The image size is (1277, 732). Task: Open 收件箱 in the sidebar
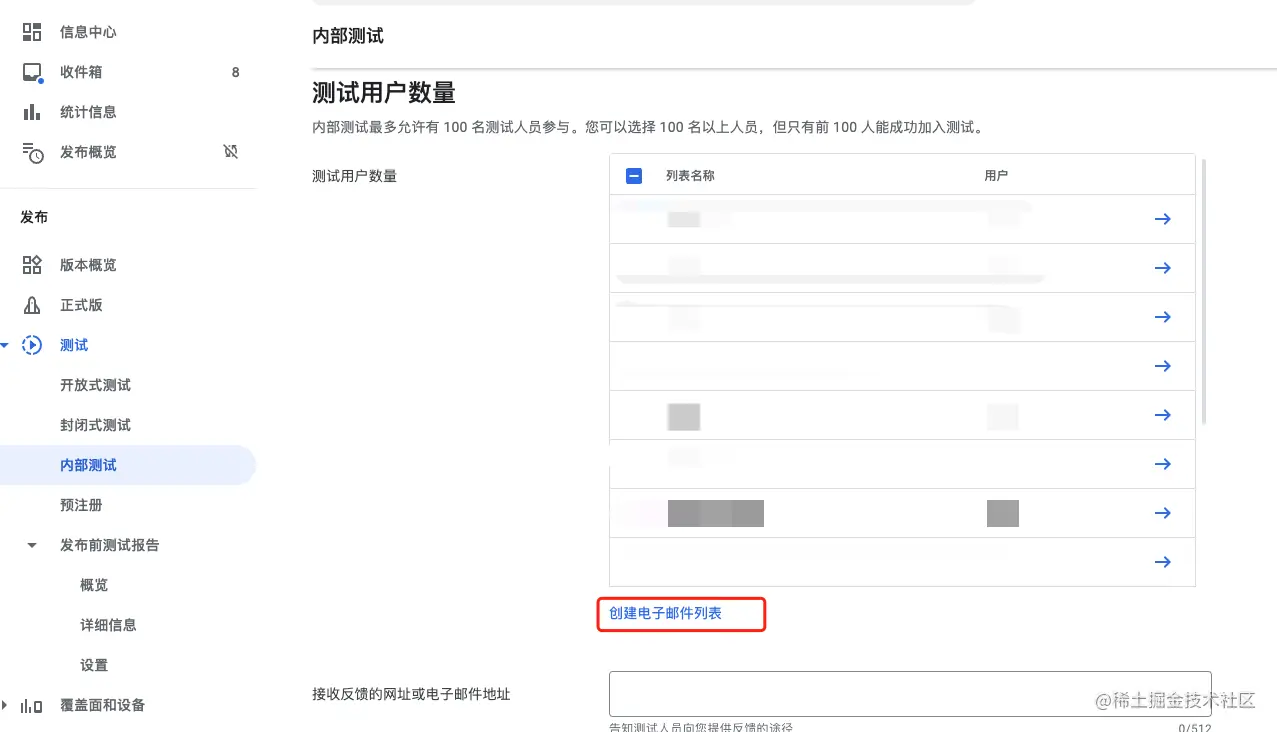point(81,72)
